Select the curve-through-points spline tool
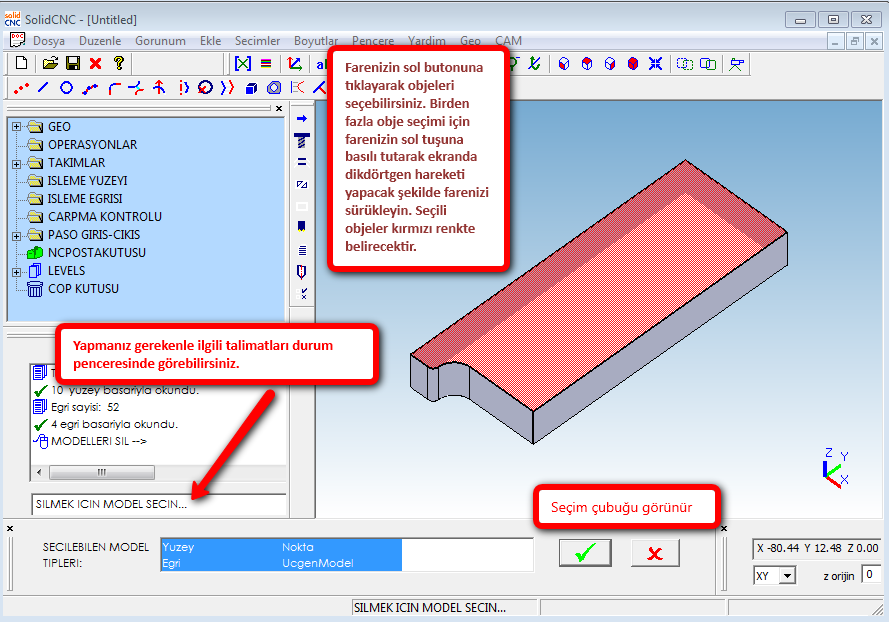Screen dimensions: 889x622 (x=90, y=88)
